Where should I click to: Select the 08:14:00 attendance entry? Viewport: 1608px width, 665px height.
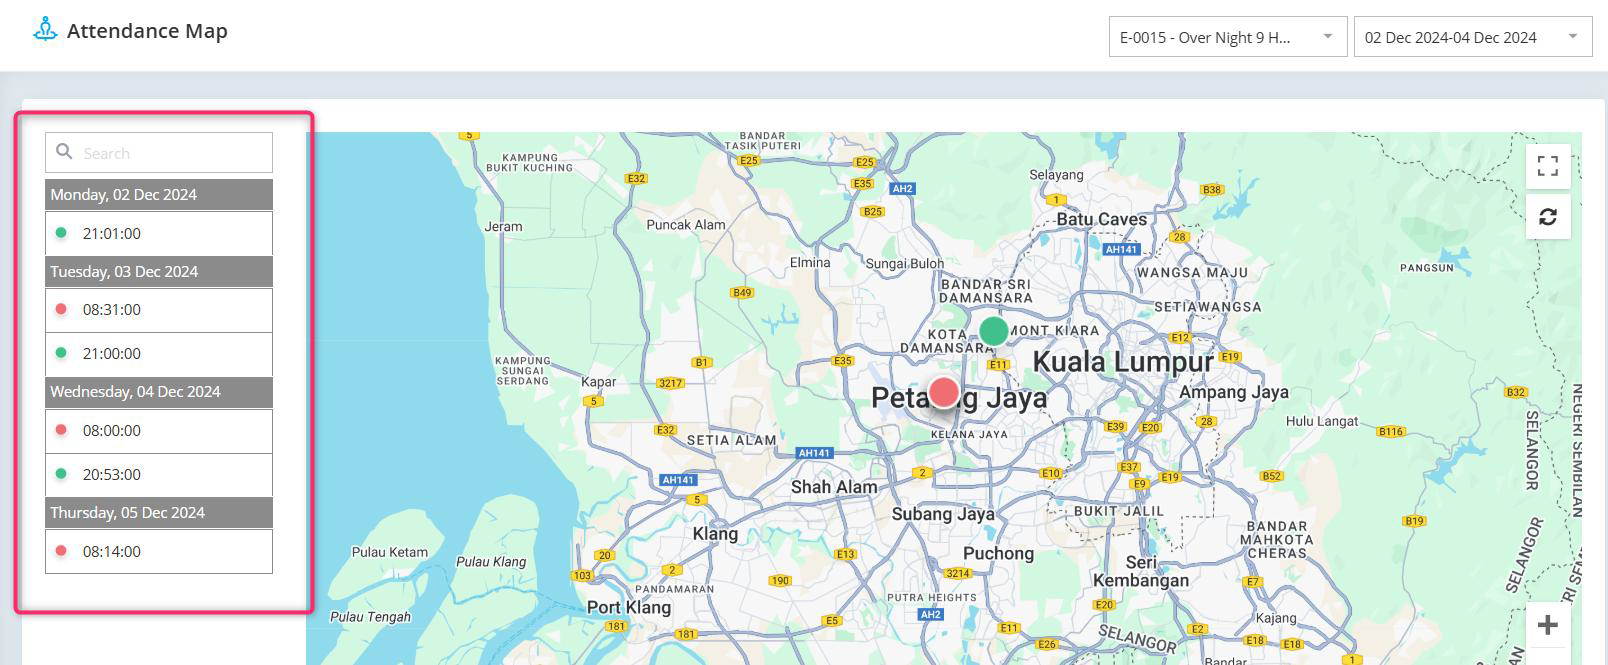point(159,552)
